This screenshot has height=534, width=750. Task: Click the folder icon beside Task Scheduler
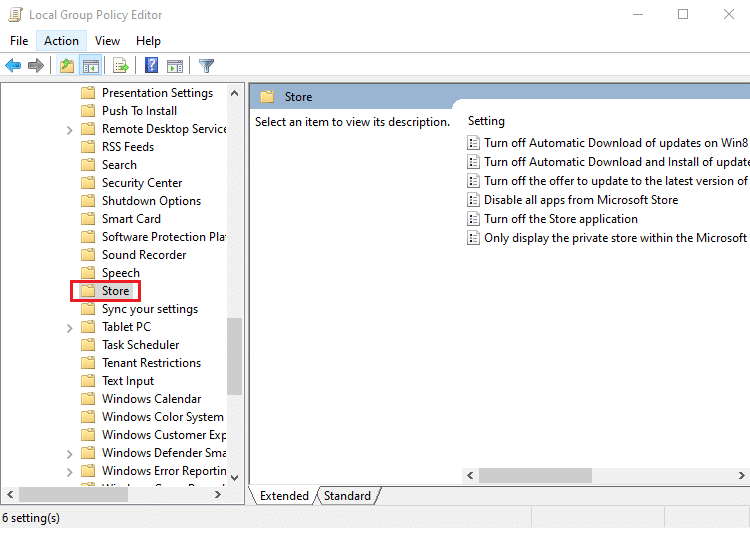point(88,345)
